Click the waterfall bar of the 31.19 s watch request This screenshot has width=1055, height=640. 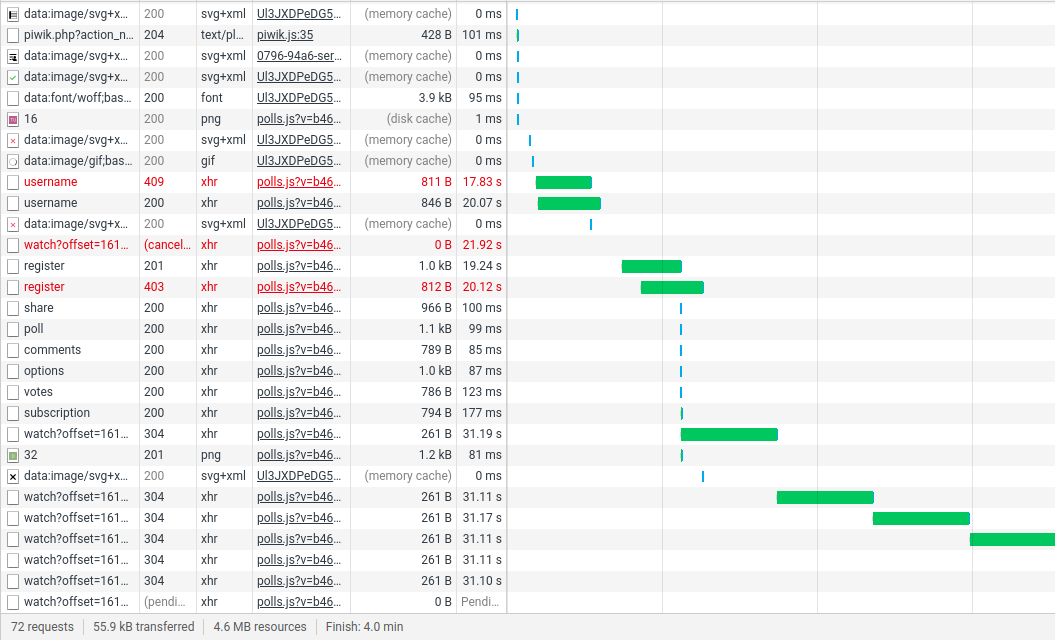coord(729,434)
